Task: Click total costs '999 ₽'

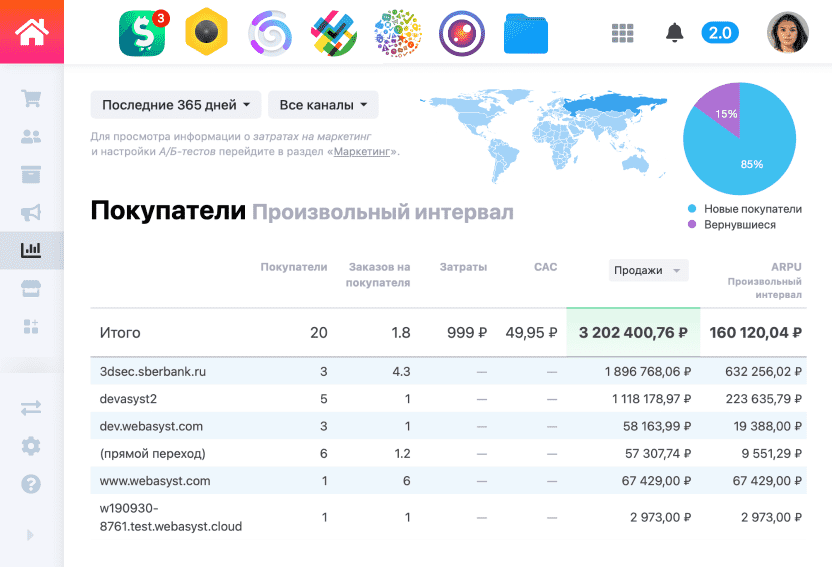Action: 467,333
